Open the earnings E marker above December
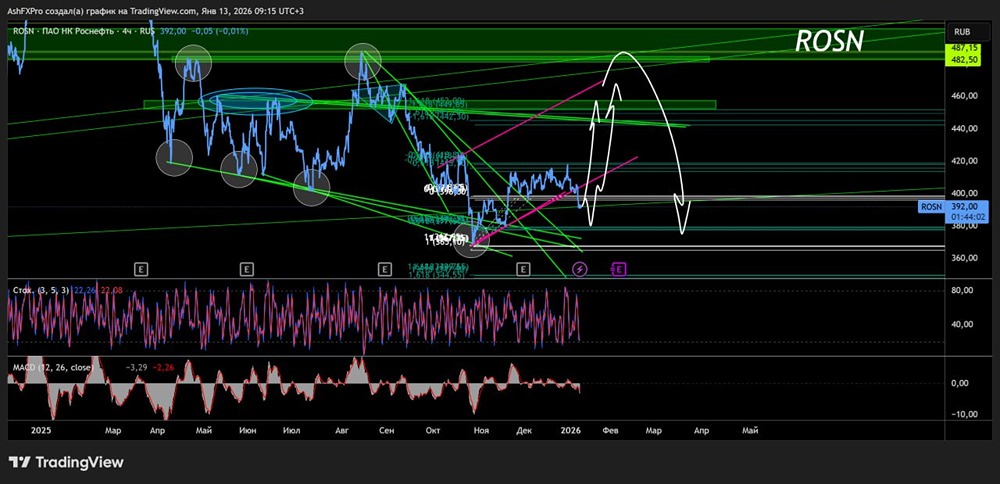This screenshot has height=484, width=1000. pyautogui.click(x=523, y=270)
